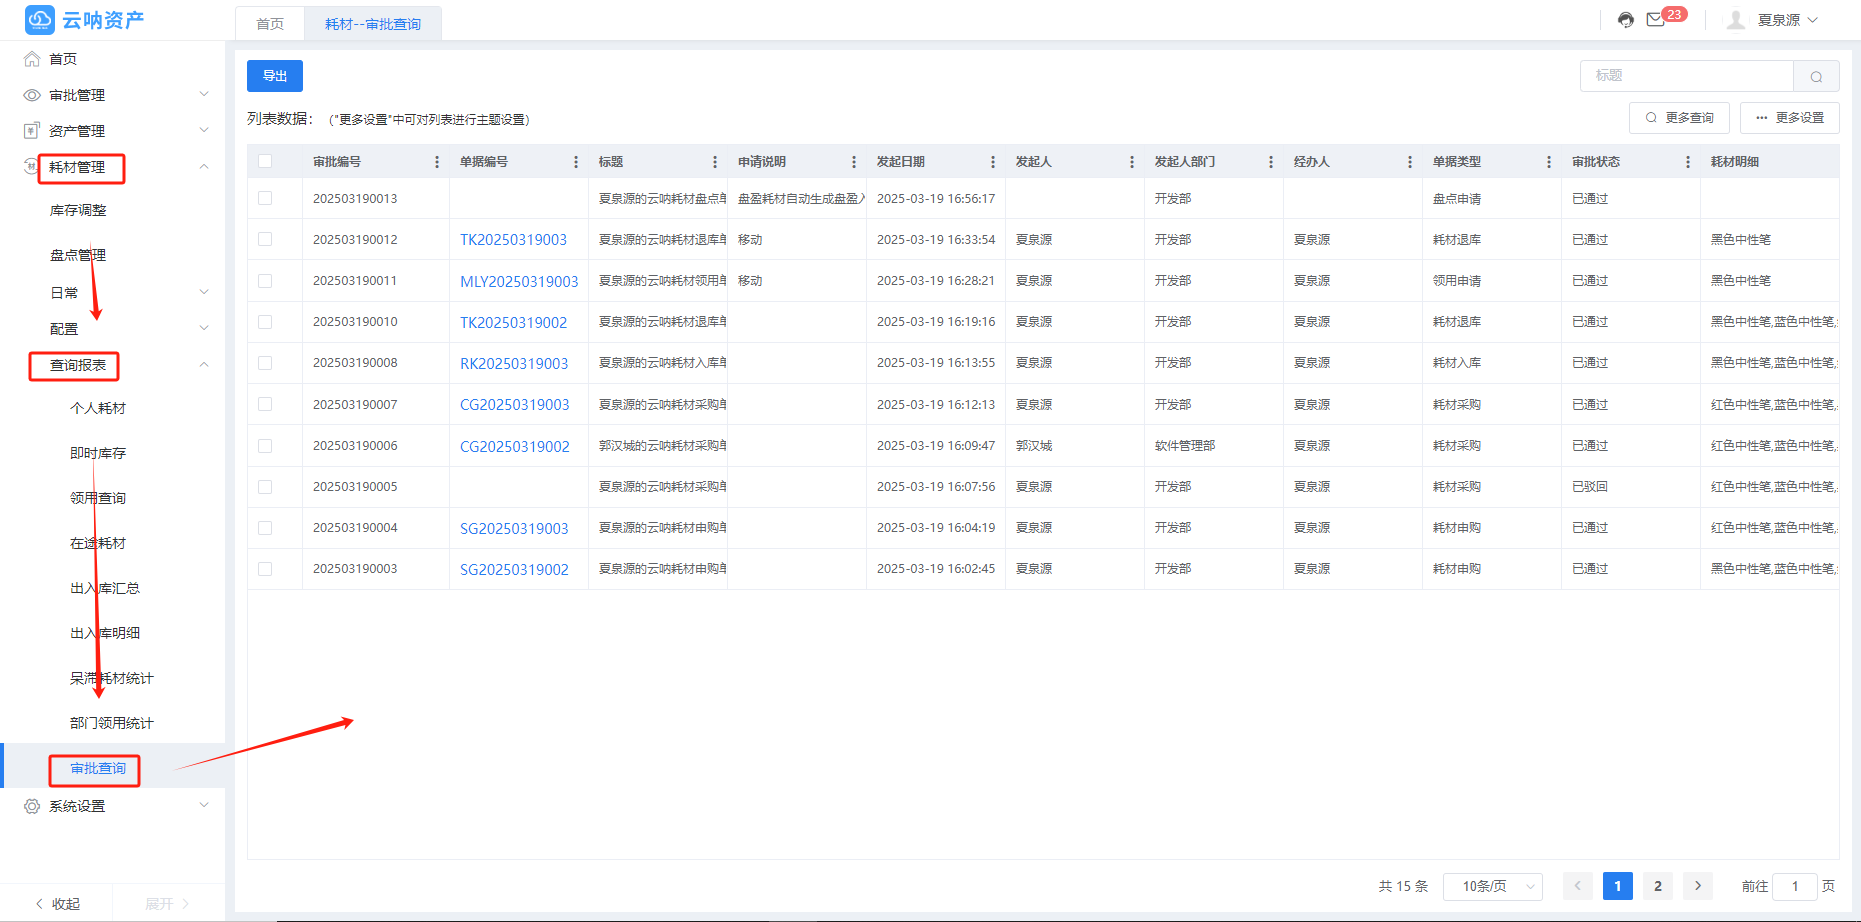Check the row 202503190010 checkbox

click(x=265, y=322)
